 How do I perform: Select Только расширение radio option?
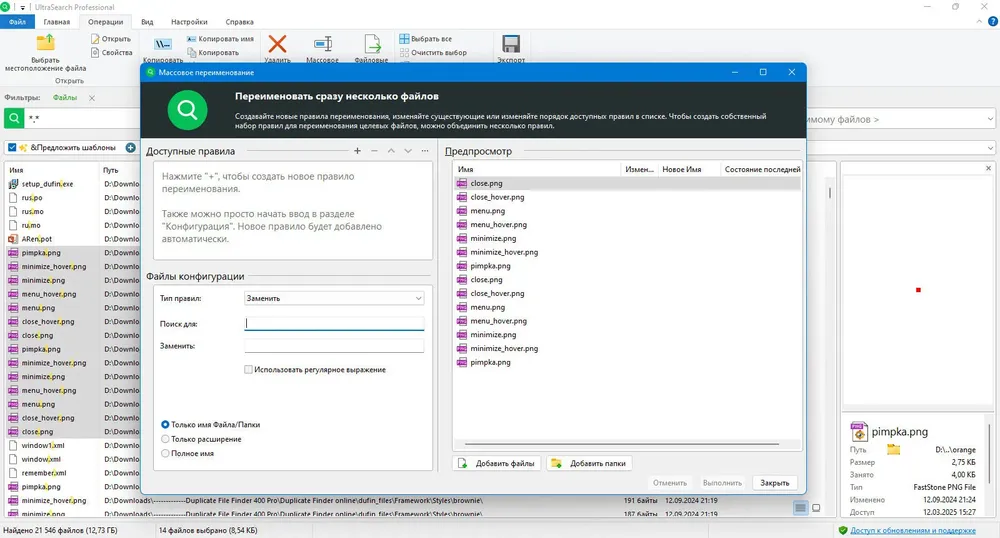tap(165, 439)
